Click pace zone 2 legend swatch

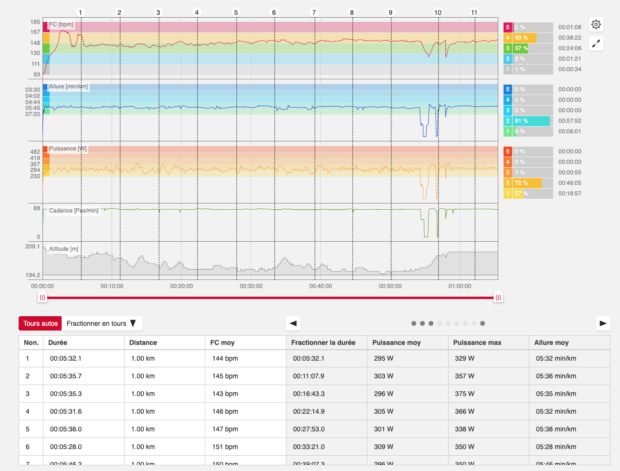pyautogui.click(x=508, y=121)
